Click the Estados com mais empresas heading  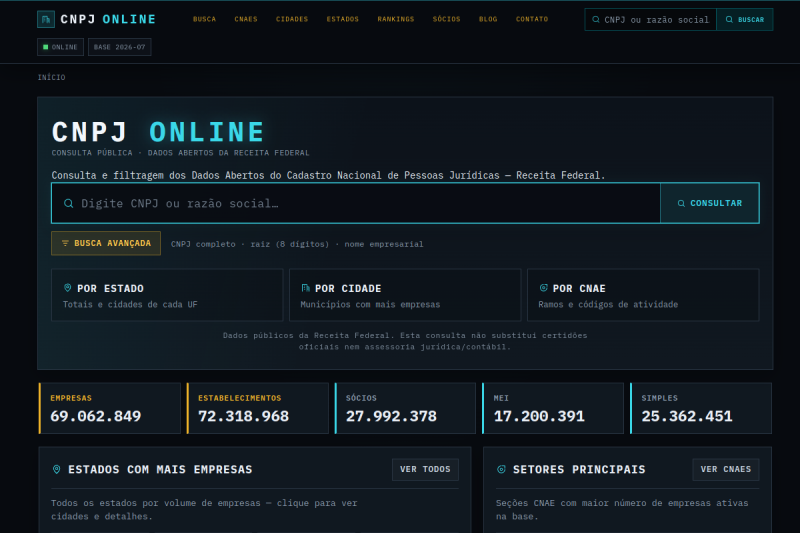tap(160, 469)
